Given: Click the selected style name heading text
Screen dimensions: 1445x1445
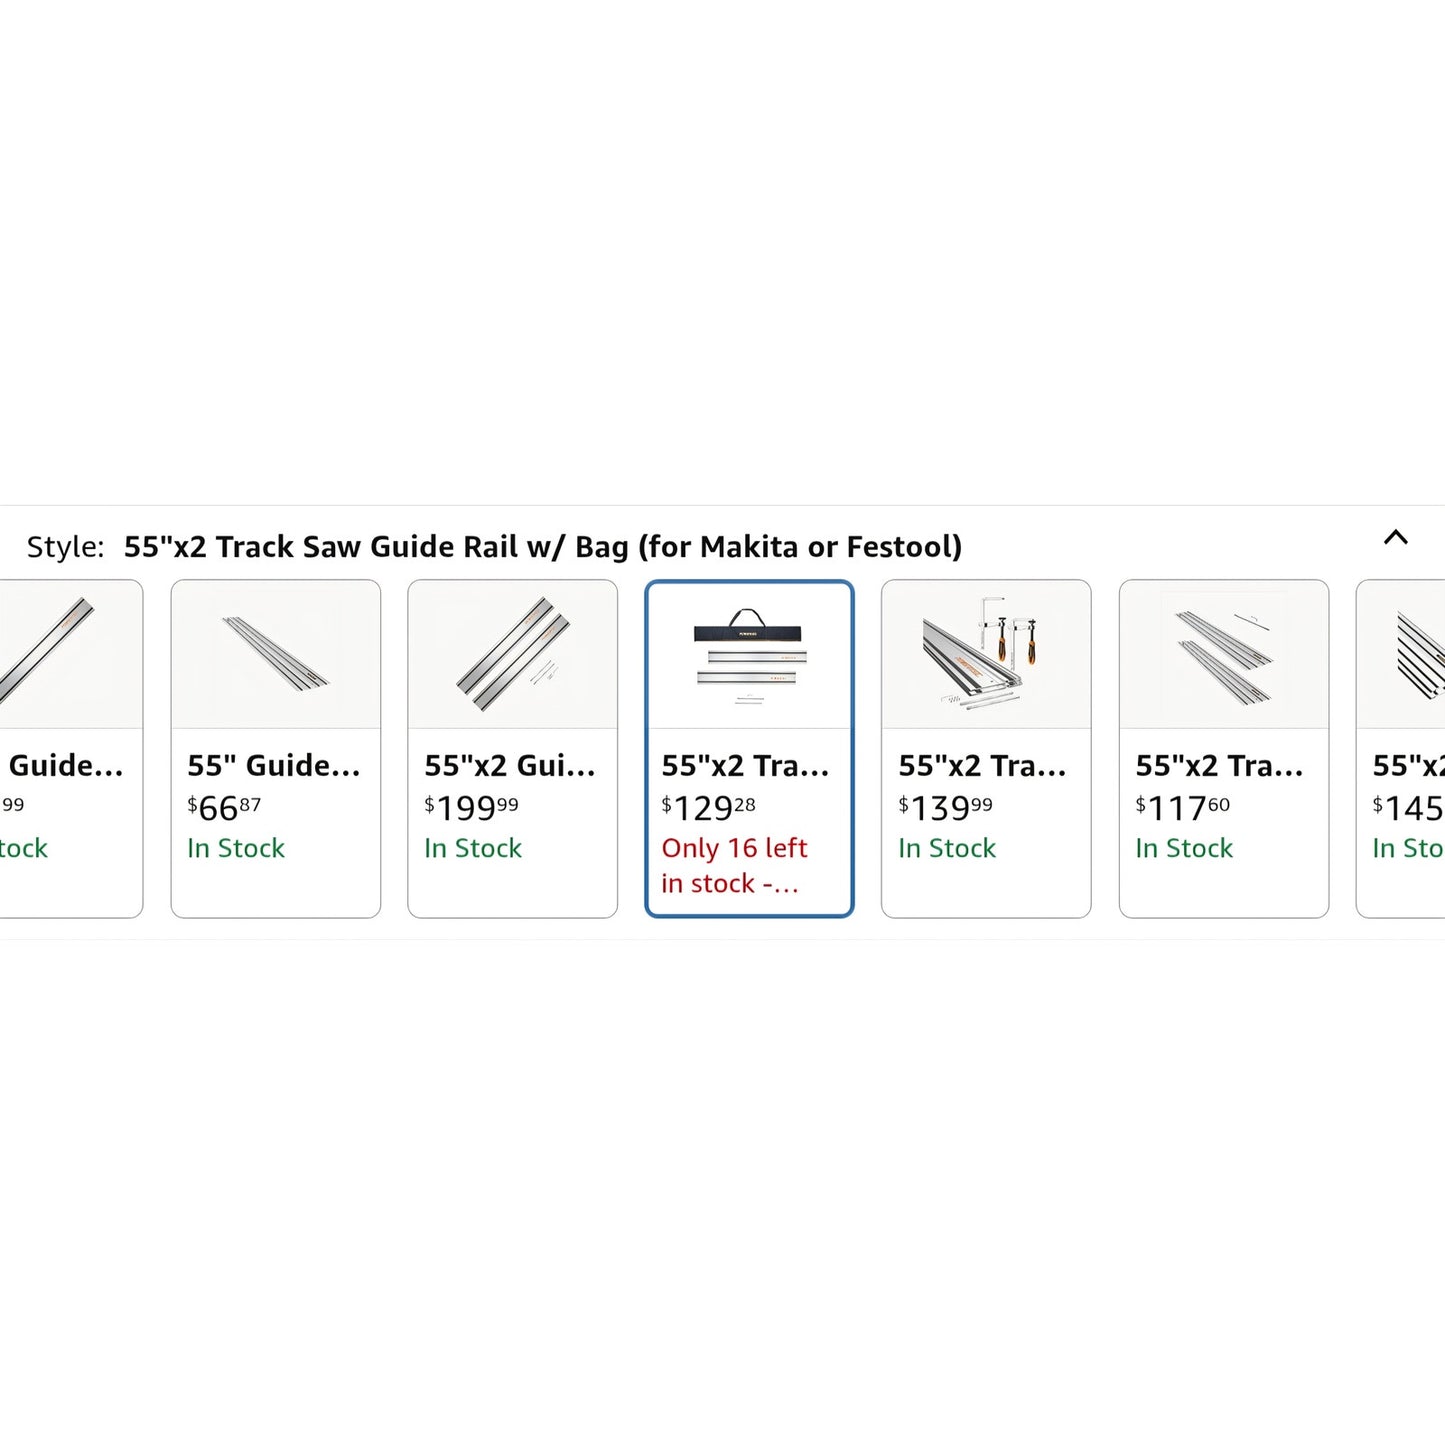Looking at the screenshot, I should [542, 547].
